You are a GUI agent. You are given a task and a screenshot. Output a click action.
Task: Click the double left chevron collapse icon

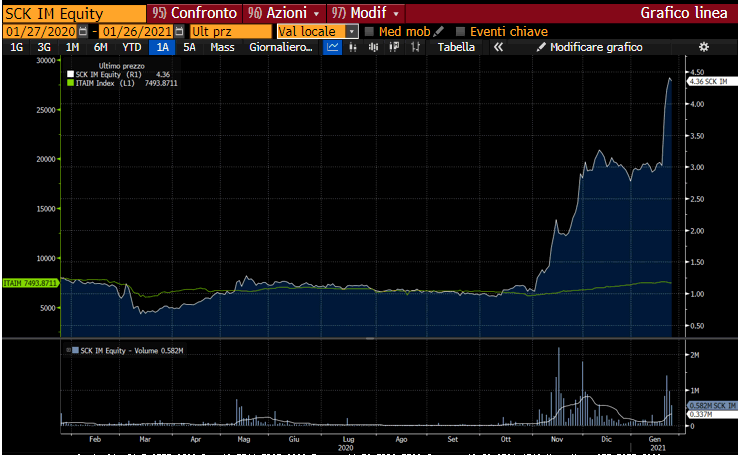(497, 47)
